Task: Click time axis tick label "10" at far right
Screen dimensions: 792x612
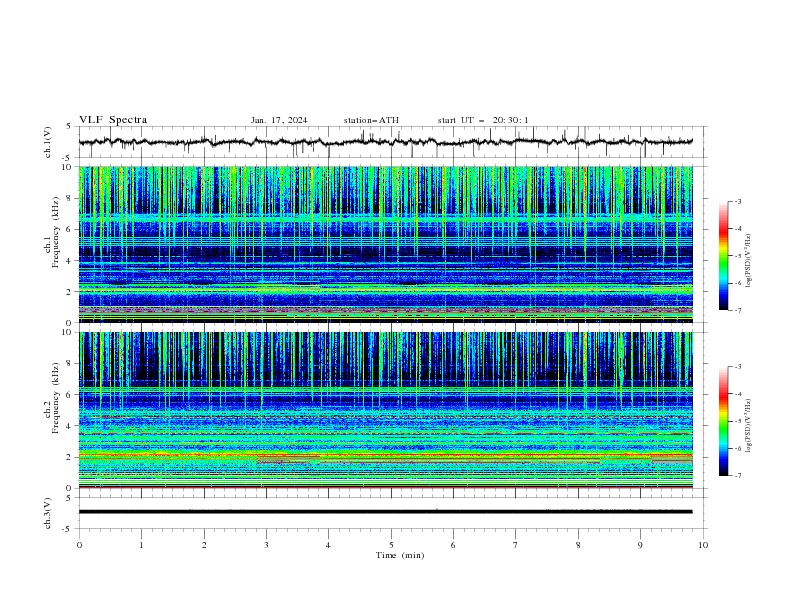Action: 703,545
